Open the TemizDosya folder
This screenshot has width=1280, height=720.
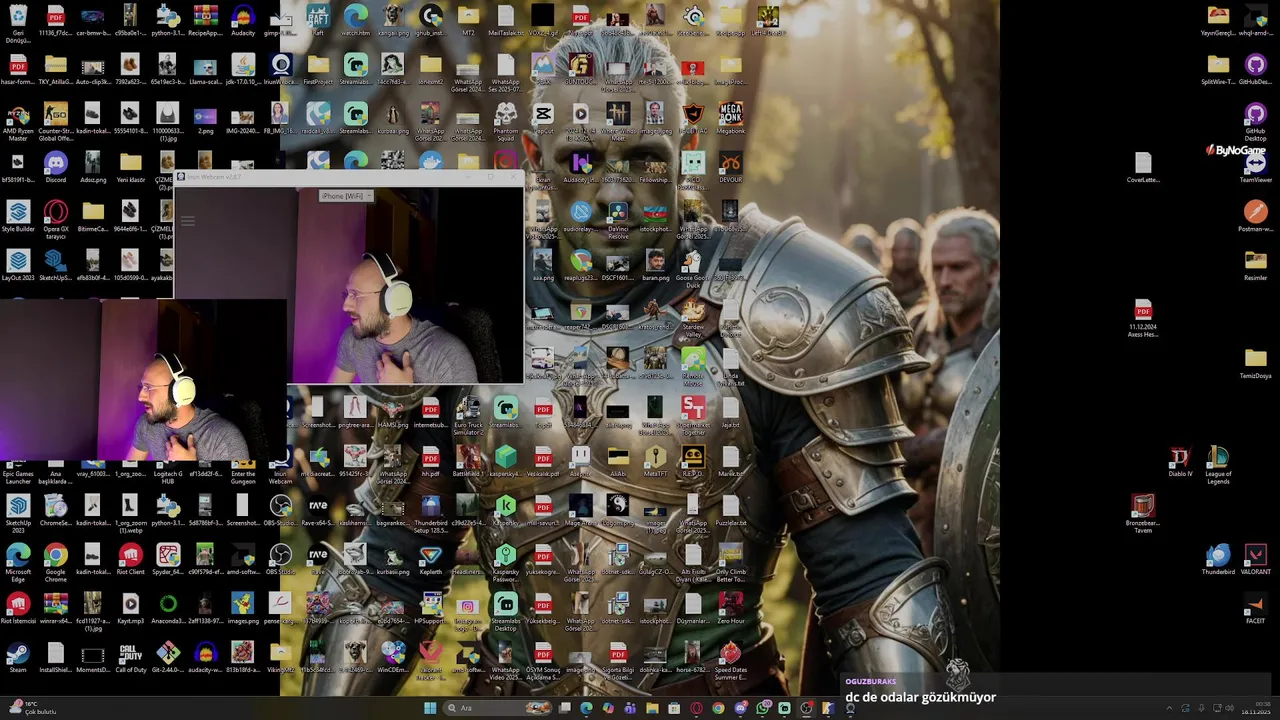(1255, 363)
